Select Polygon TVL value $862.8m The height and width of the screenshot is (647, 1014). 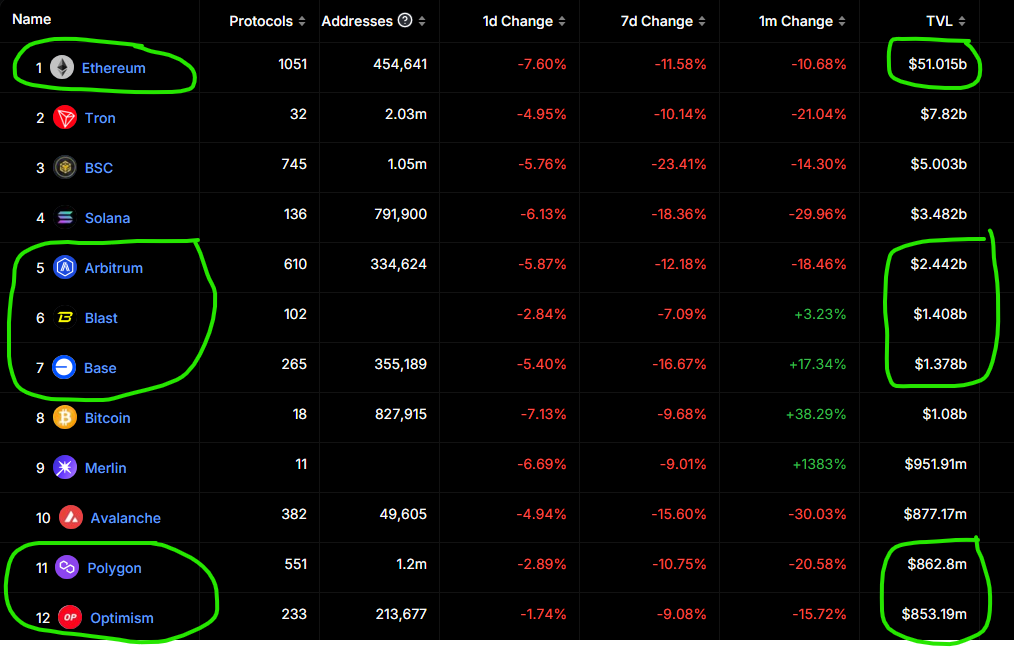tap(937, 564)
